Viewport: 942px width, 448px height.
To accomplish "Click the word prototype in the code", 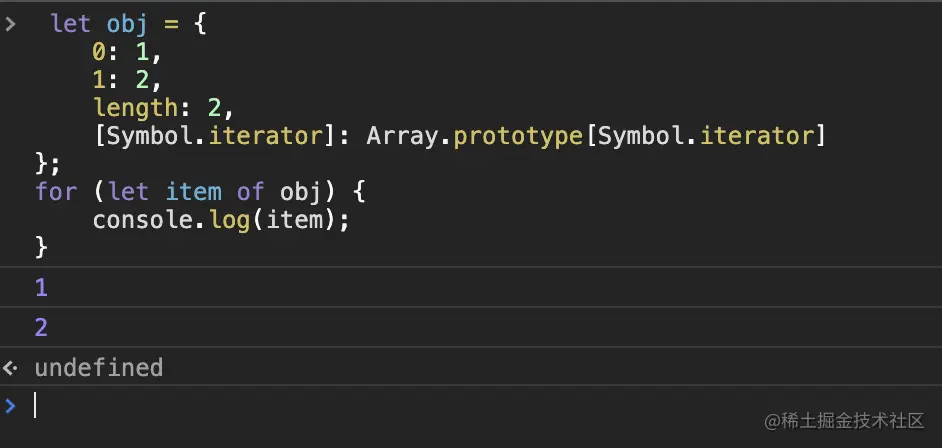I will click(518, 135).
